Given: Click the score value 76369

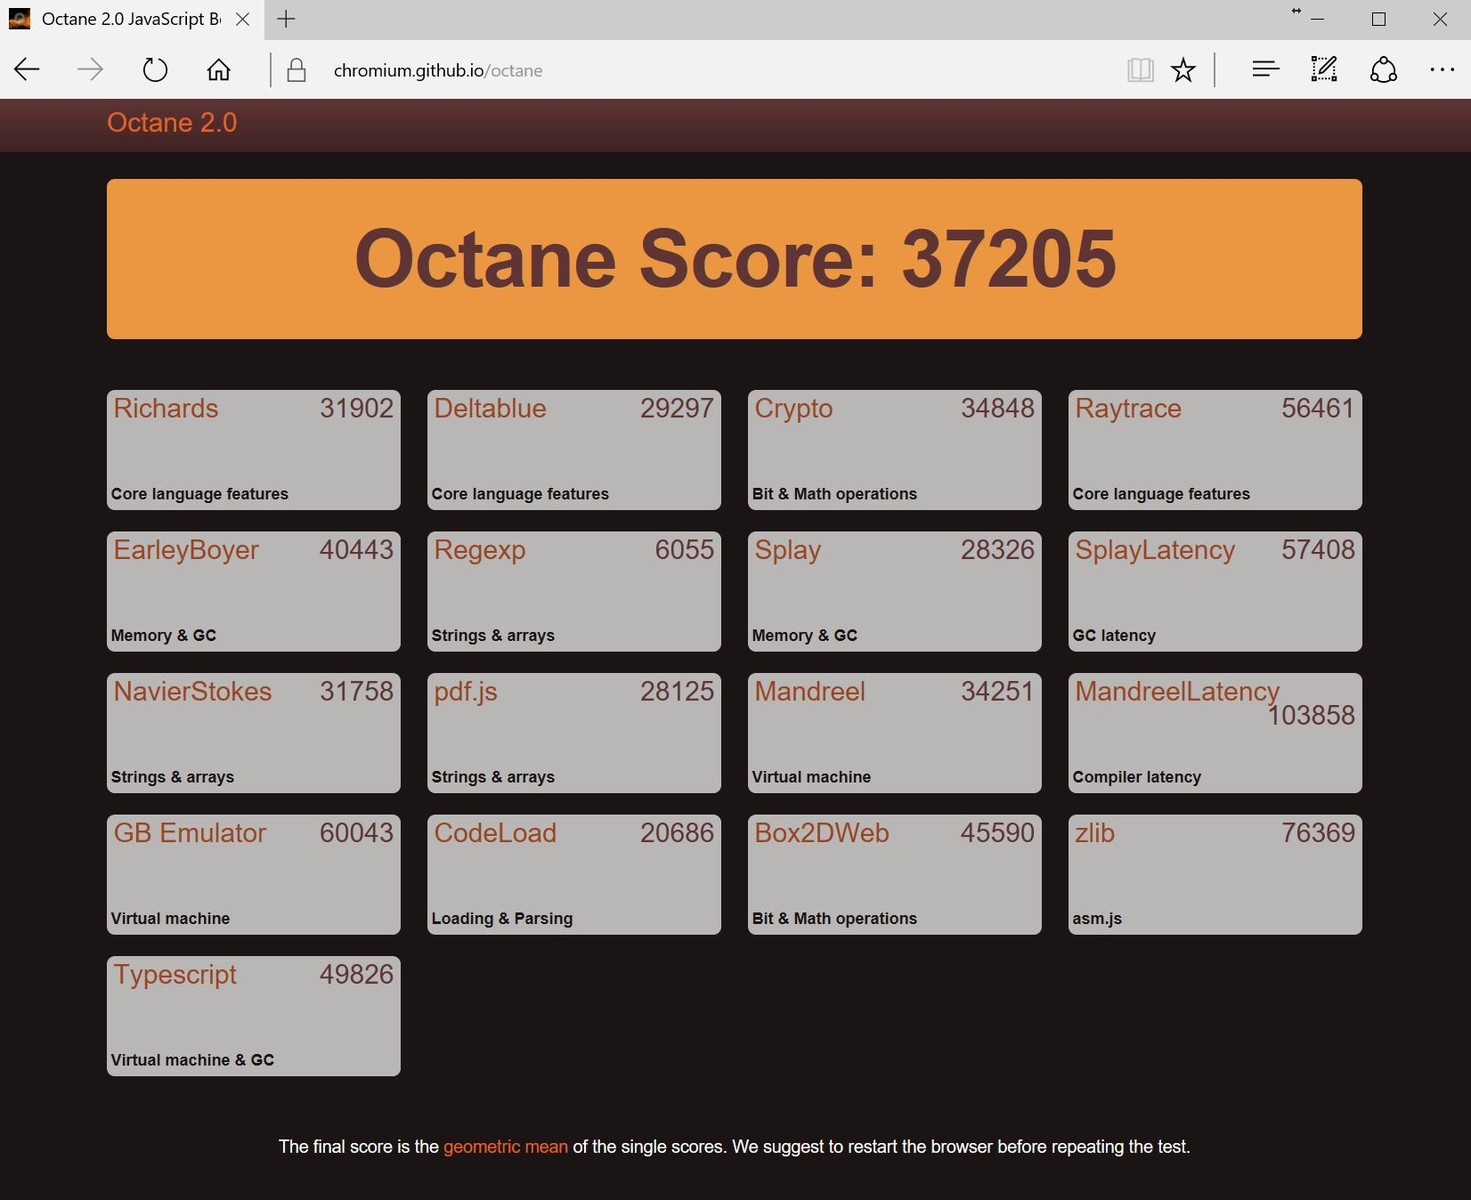Looking at the screenshot, I should (x=1318, y=833).
